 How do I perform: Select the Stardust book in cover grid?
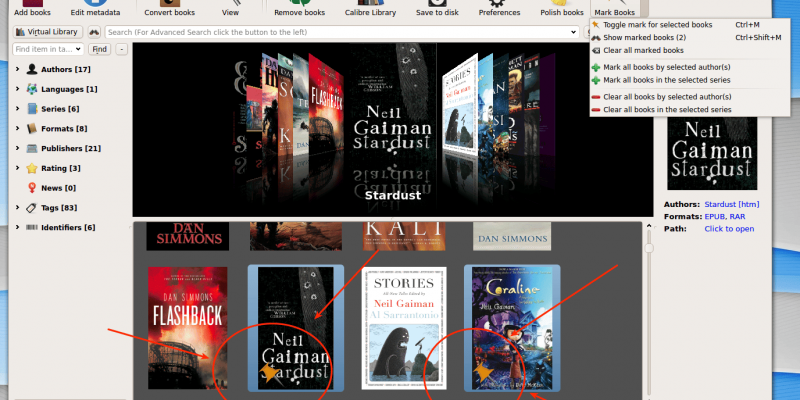(296, 328)
